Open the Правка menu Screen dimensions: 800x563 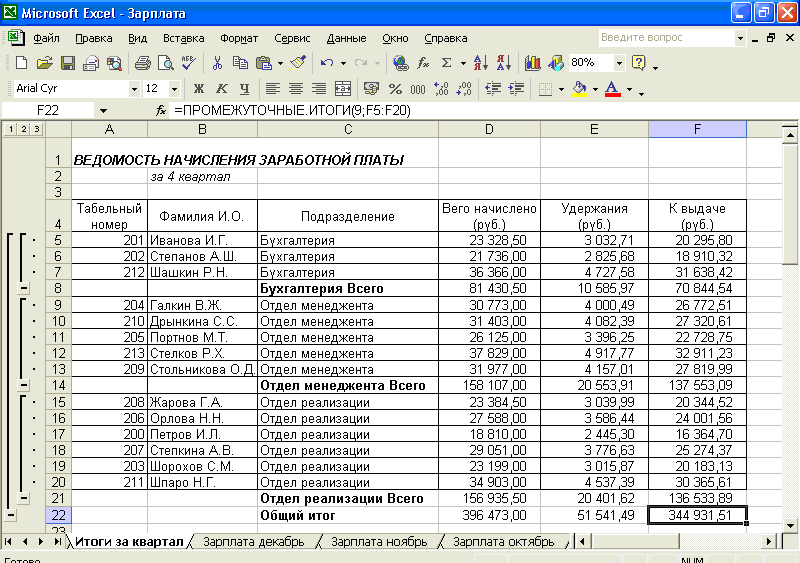(x=93, y=38)
